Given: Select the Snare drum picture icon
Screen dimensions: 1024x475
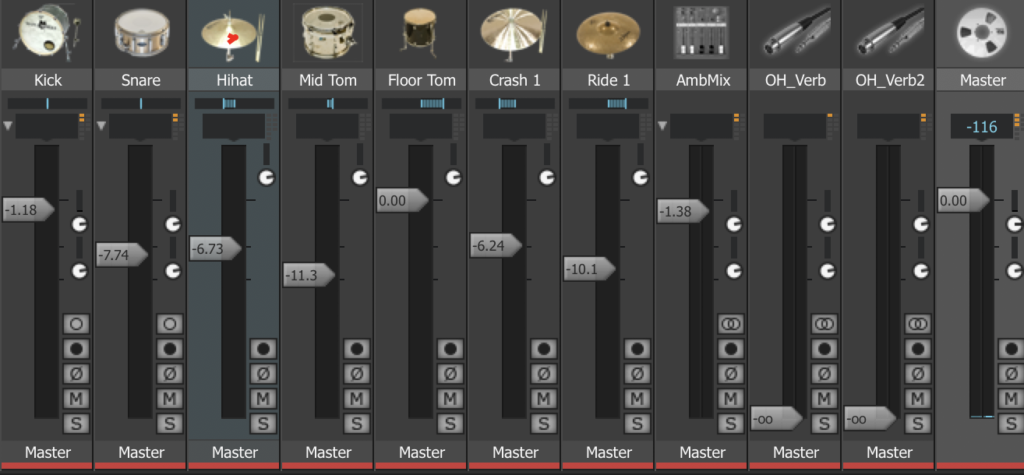Looking at the screenshot, I should tap(140, 32).
